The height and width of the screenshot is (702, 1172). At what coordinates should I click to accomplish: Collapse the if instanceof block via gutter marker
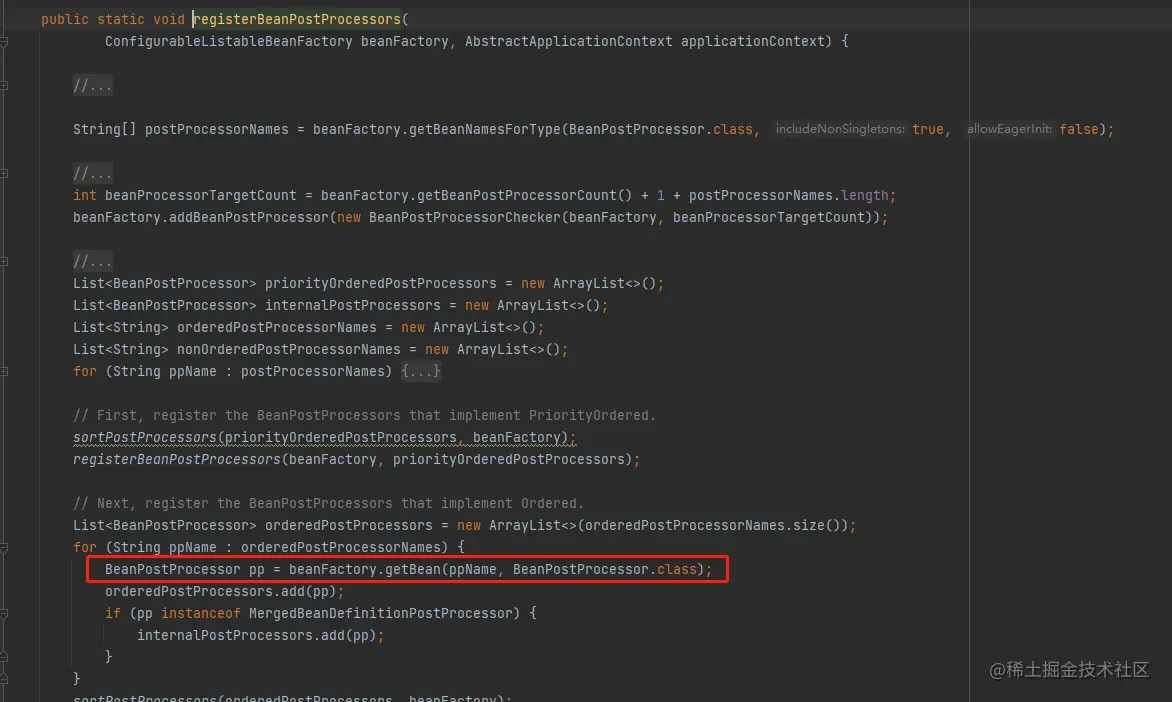point(4,614)
